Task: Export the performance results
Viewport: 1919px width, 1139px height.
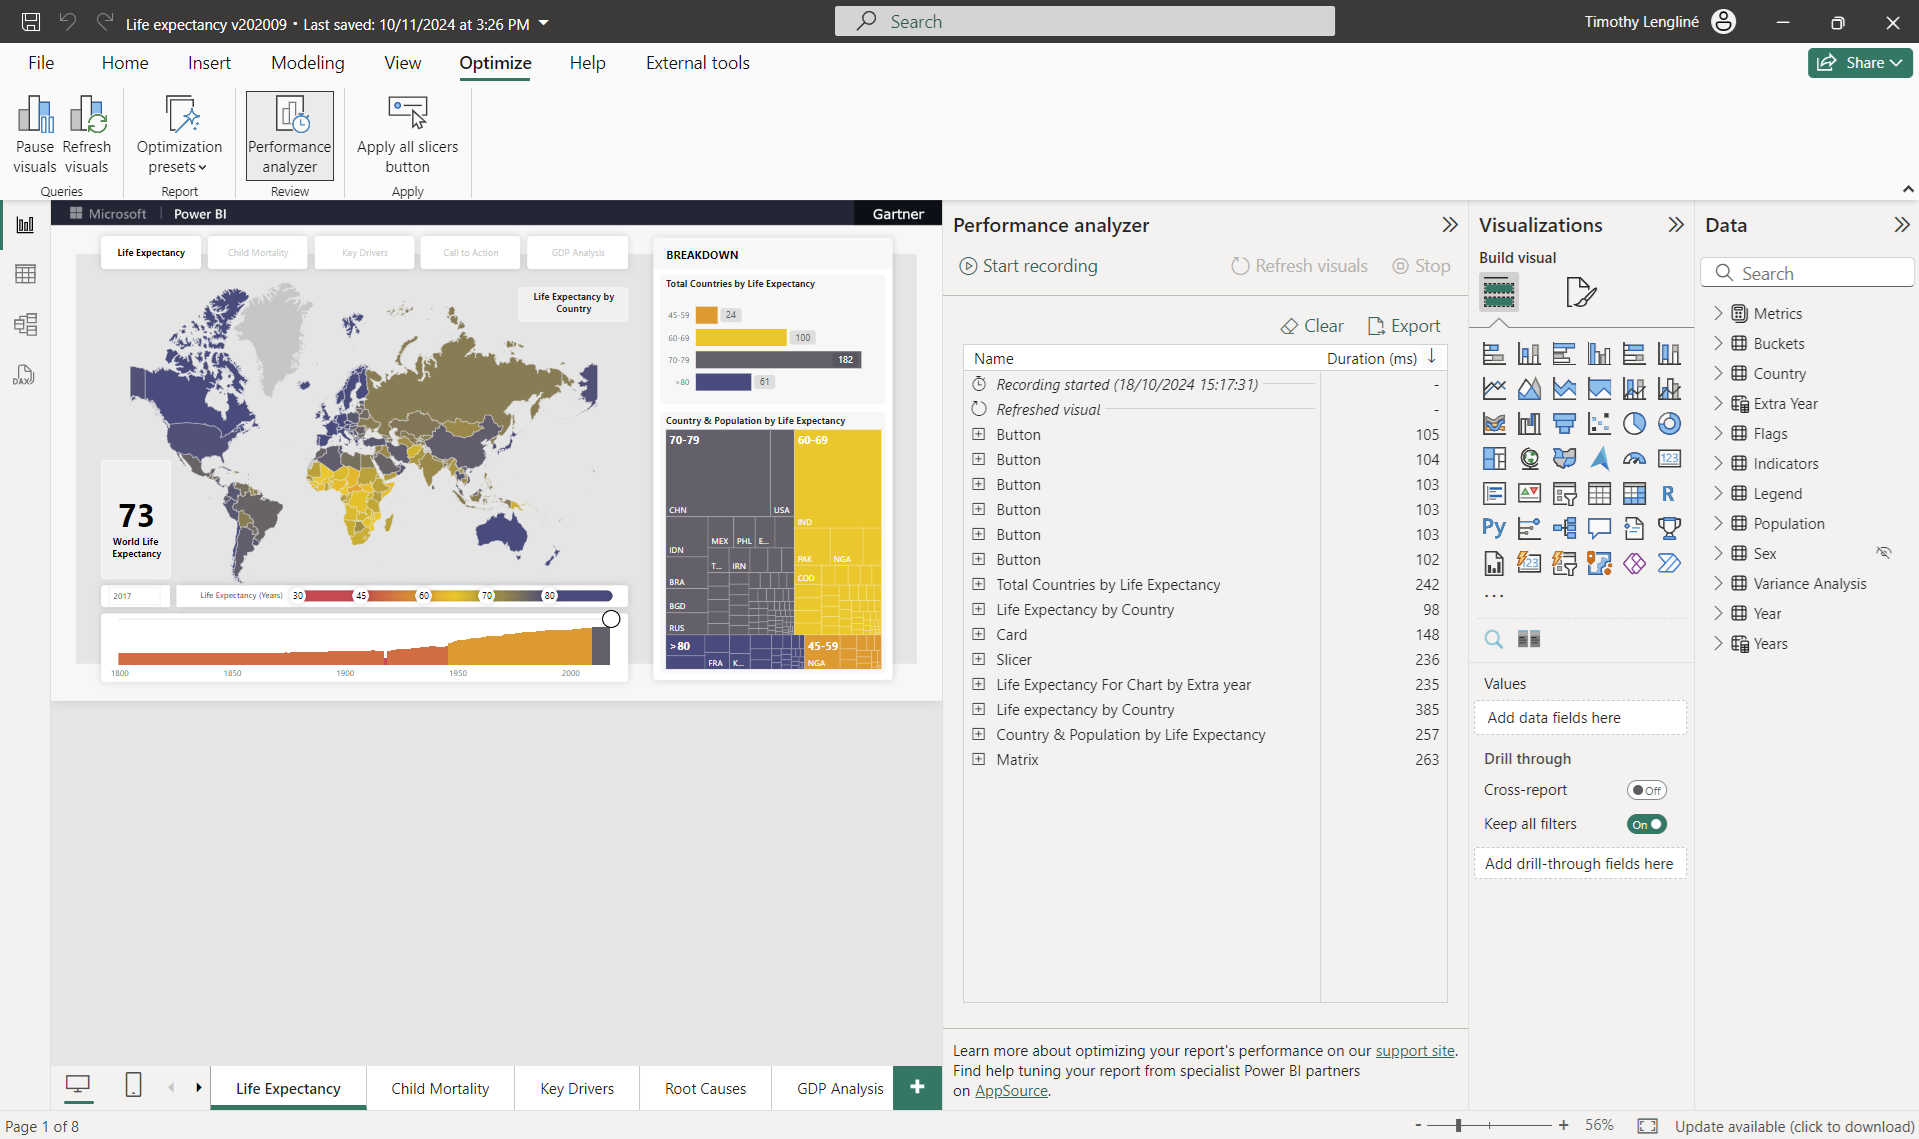Action: tap(1403, 326)
